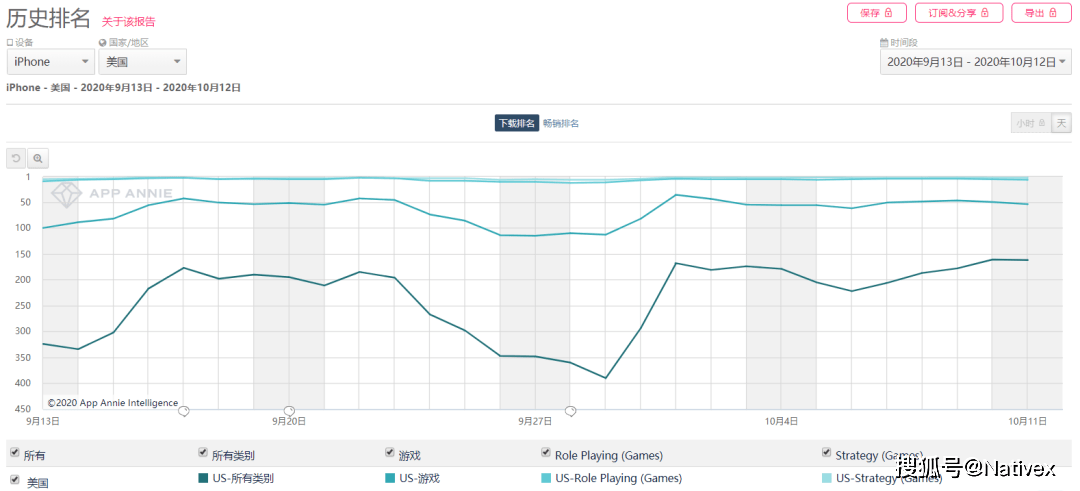The width and height of the screenshot is (1080, 491).
Task: Uncheck the Role Playing (Games) checkbox
Action: (x=546, y=453)
